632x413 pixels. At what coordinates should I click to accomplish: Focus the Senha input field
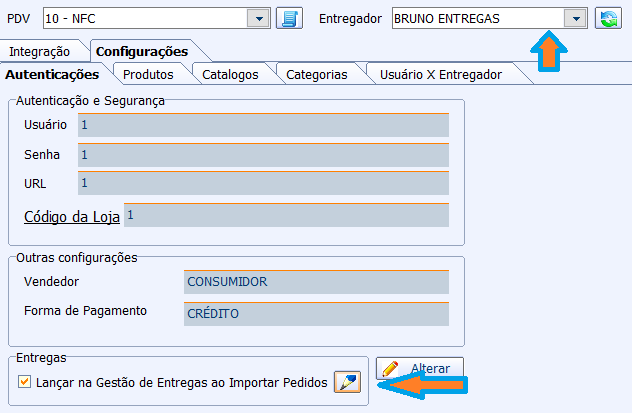pos(262,155)
